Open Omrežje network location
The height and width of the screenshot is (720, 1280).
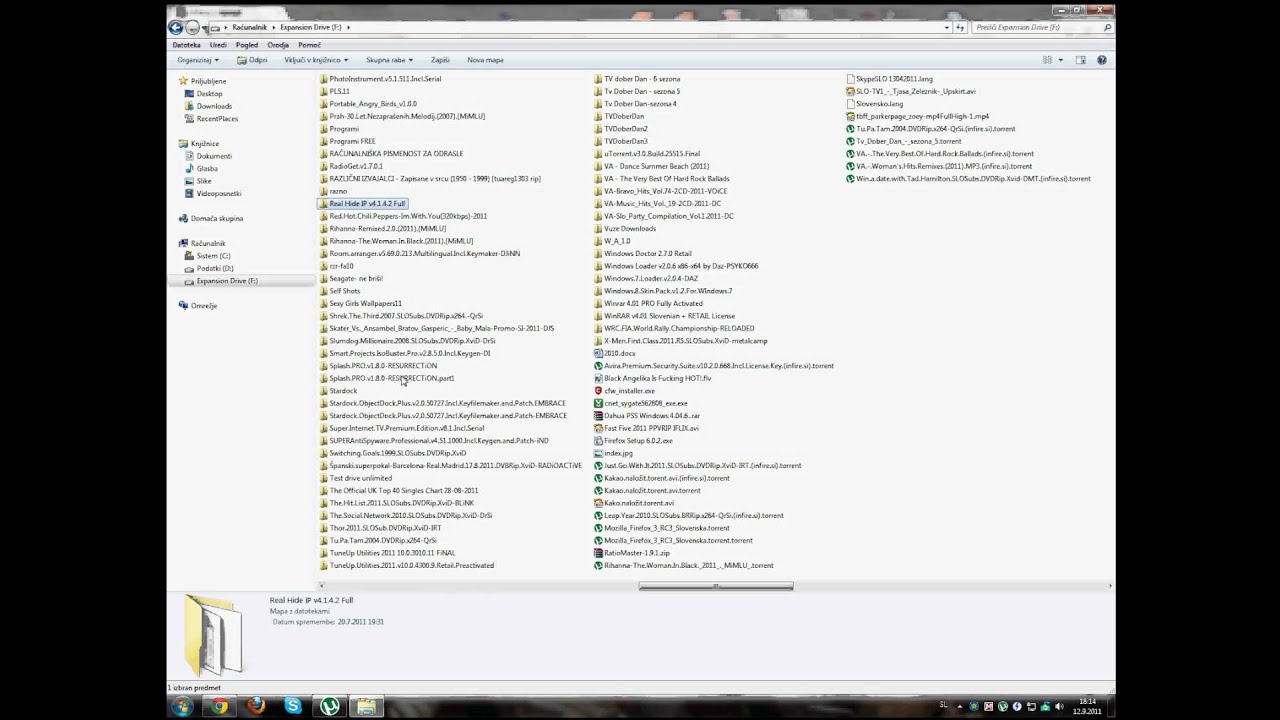click(x=204, y=306)
